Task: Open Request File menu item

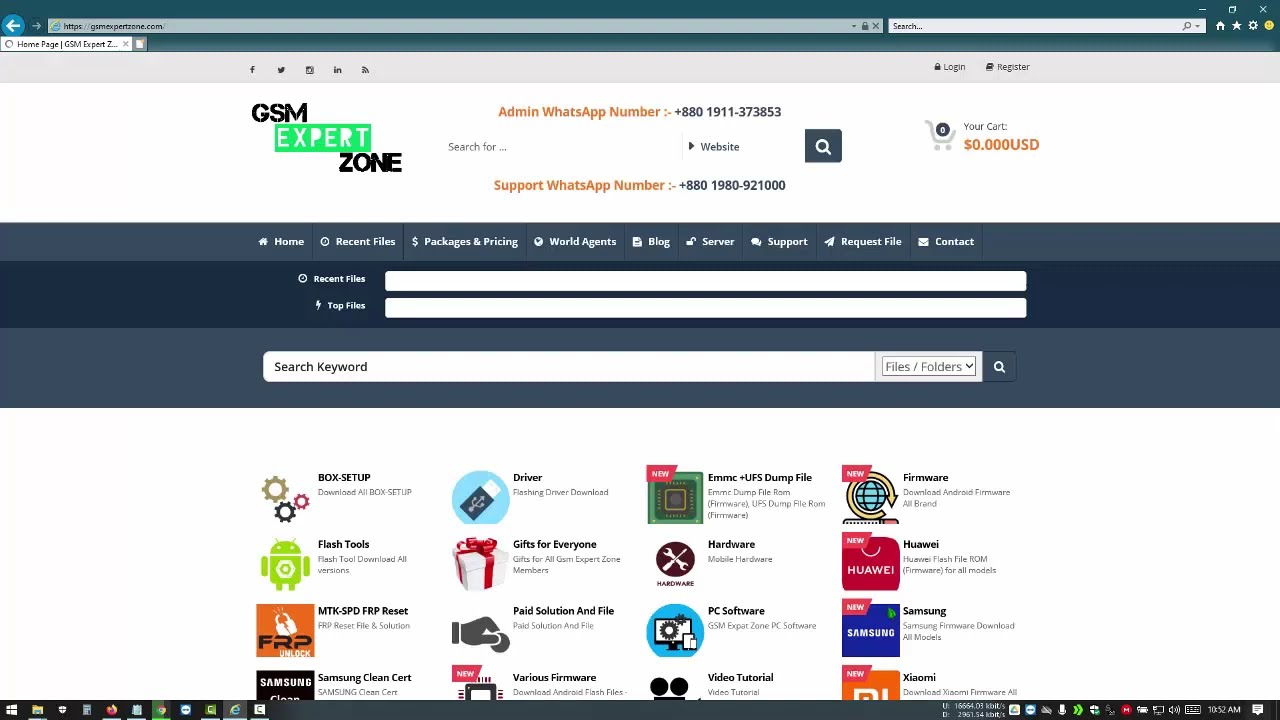Action: click(x=863, y=242)
